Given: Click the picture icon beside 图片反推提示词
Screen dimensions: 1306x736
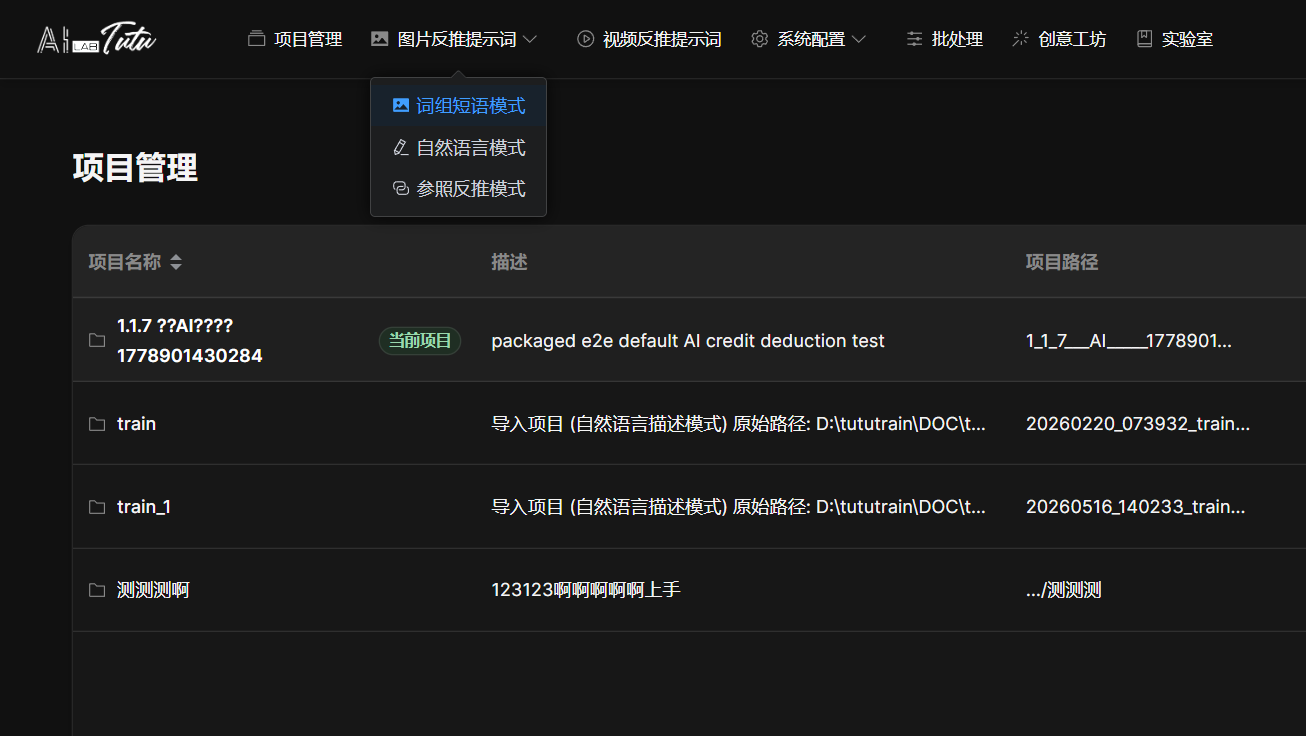Looking at the screenshot, I should point(379,39).
